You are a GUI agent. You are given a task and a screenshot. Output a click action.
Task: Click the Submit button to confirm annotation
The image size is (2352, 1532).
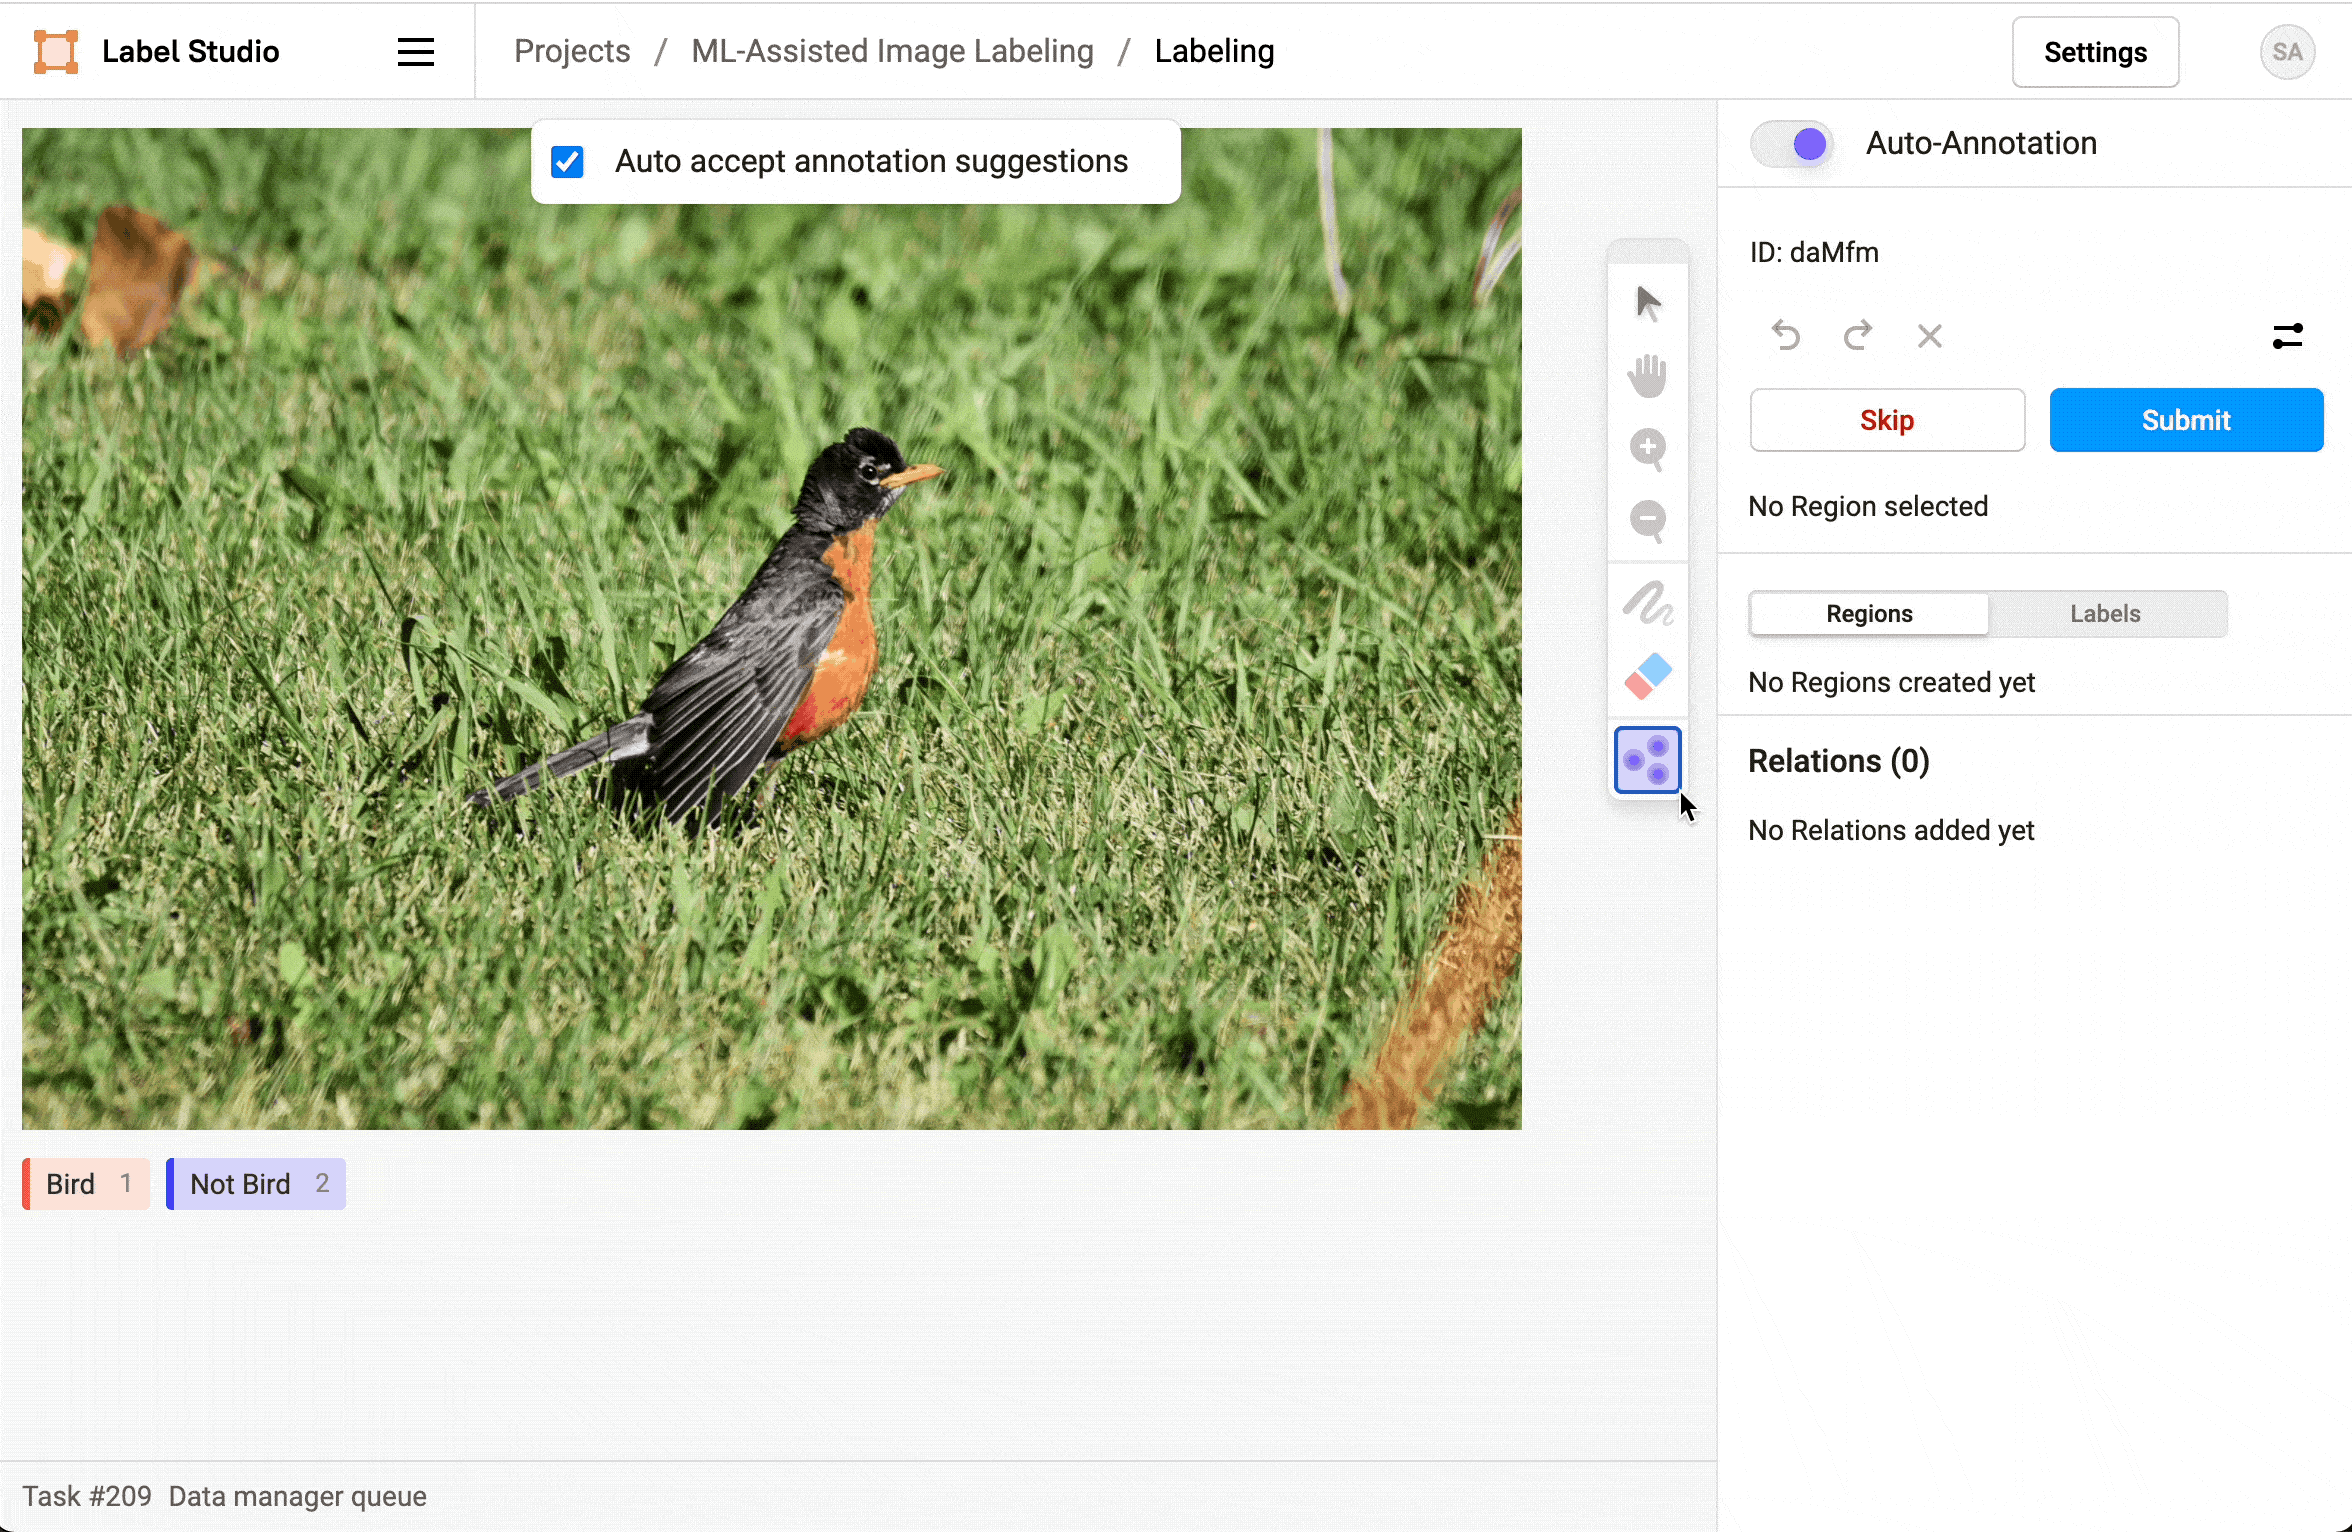pyautogui.click(x=2186, y=420)
